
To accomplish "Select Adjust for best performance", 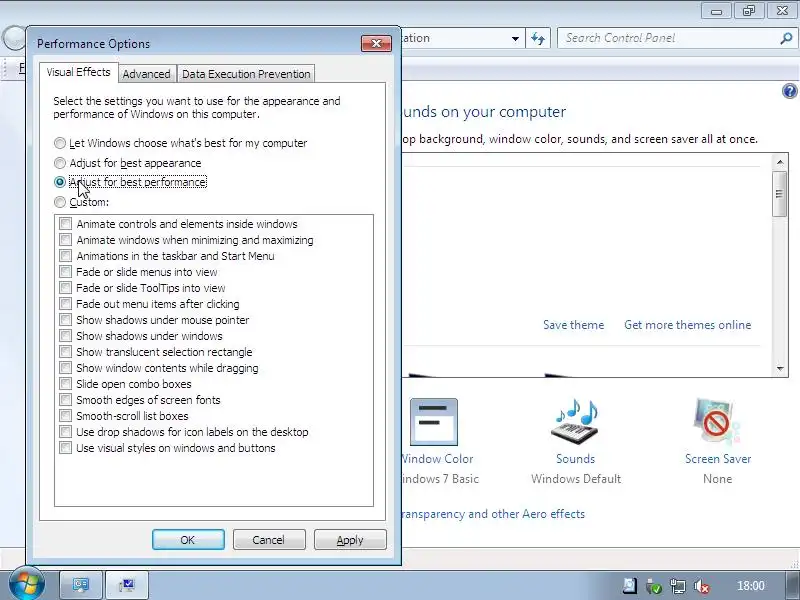I will (x=60, y=182).
